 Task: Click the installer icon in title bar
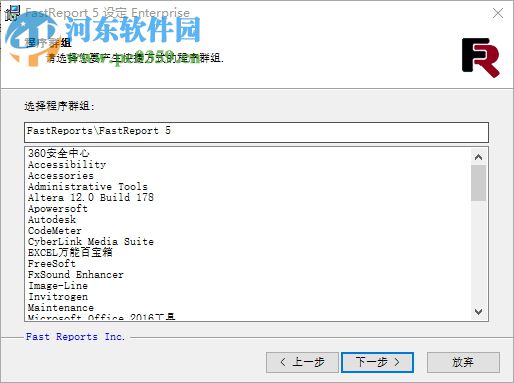coord(12,13)
